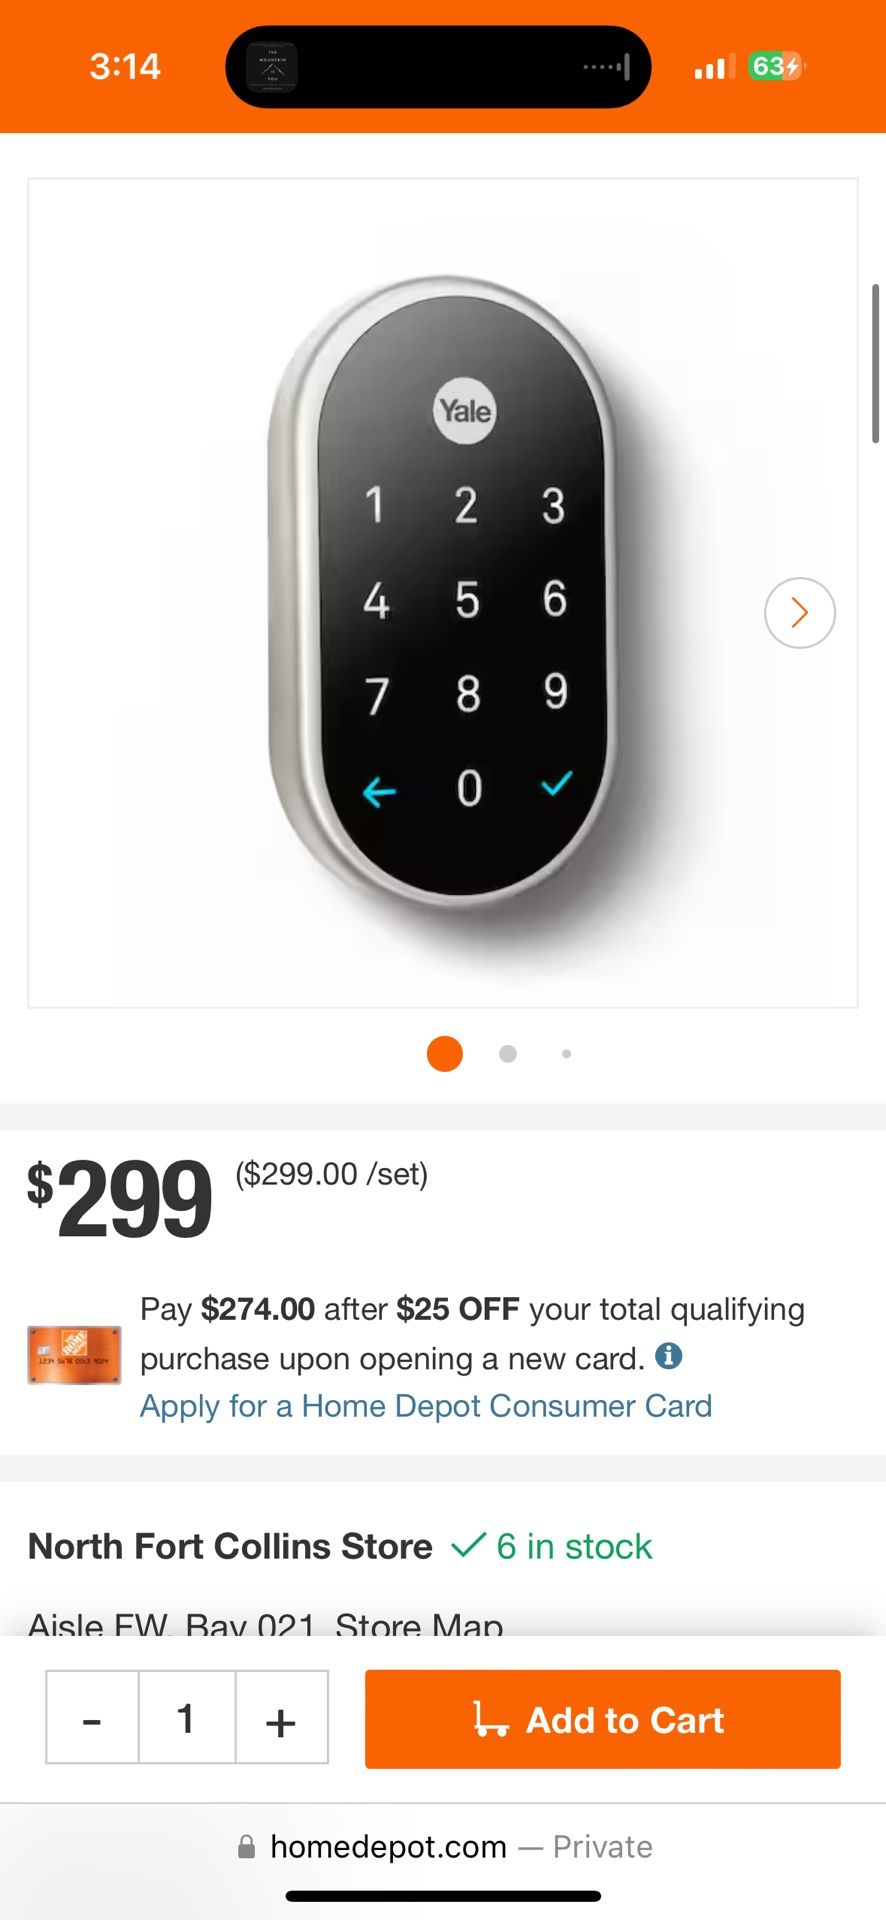The height and width of the screenshot is (1920, 886).
Task: Decrease quantity with the minus button
Action: tap(92, 1720)
